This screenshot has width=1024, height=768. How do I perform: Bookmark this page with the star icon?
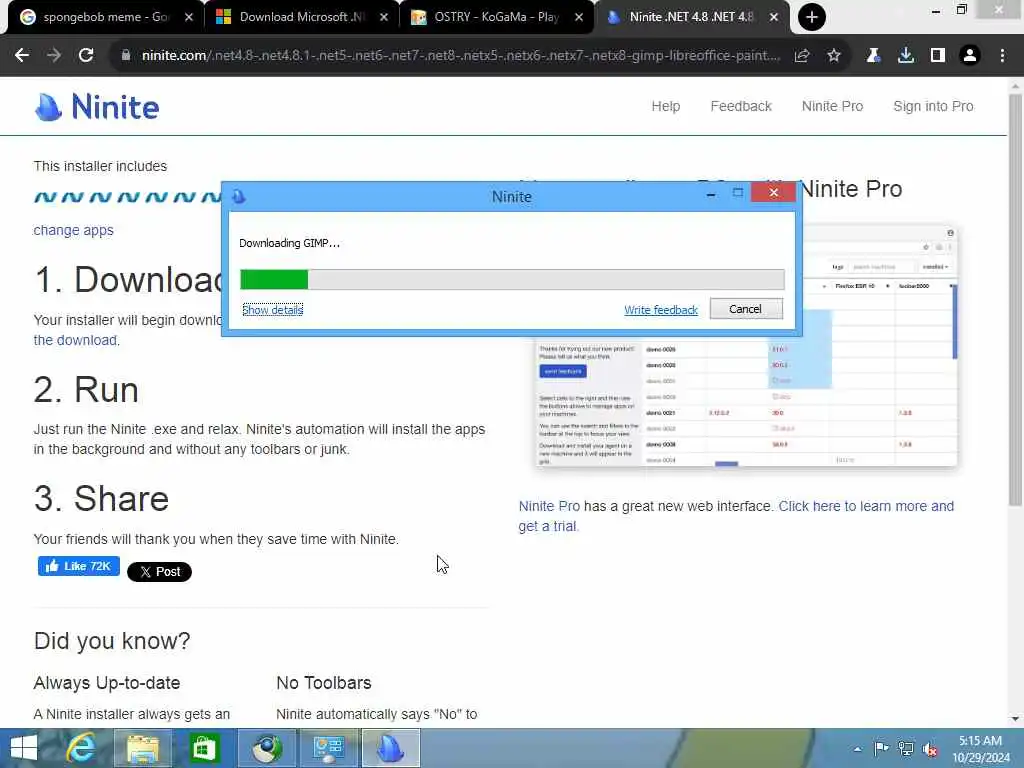(834, 56)
